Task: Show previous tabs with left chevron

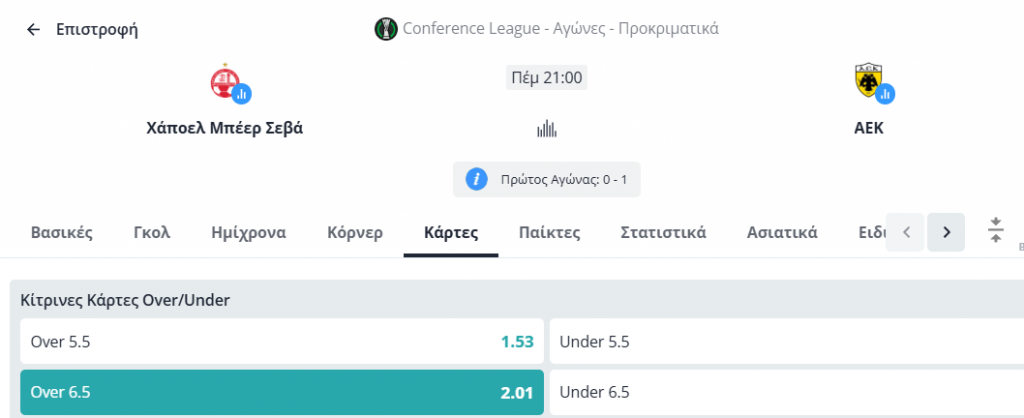Action: [x=905, y=232]
